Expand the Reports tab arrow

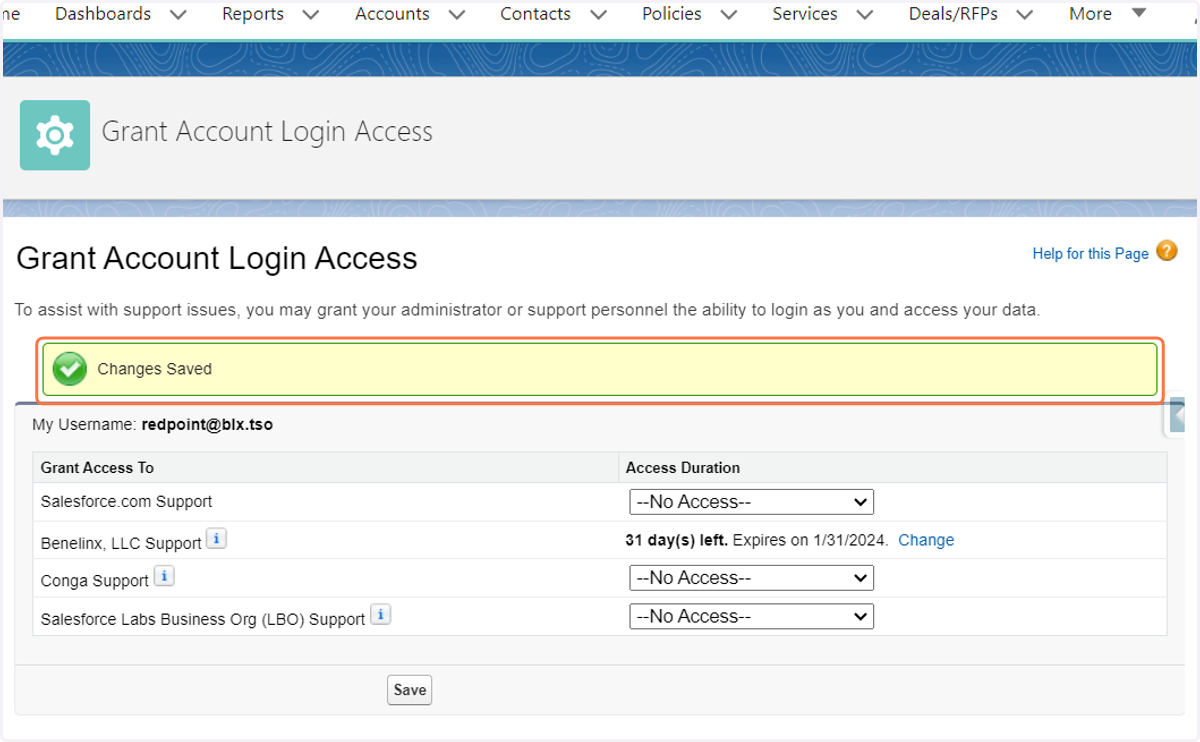(x=311, y=15)
